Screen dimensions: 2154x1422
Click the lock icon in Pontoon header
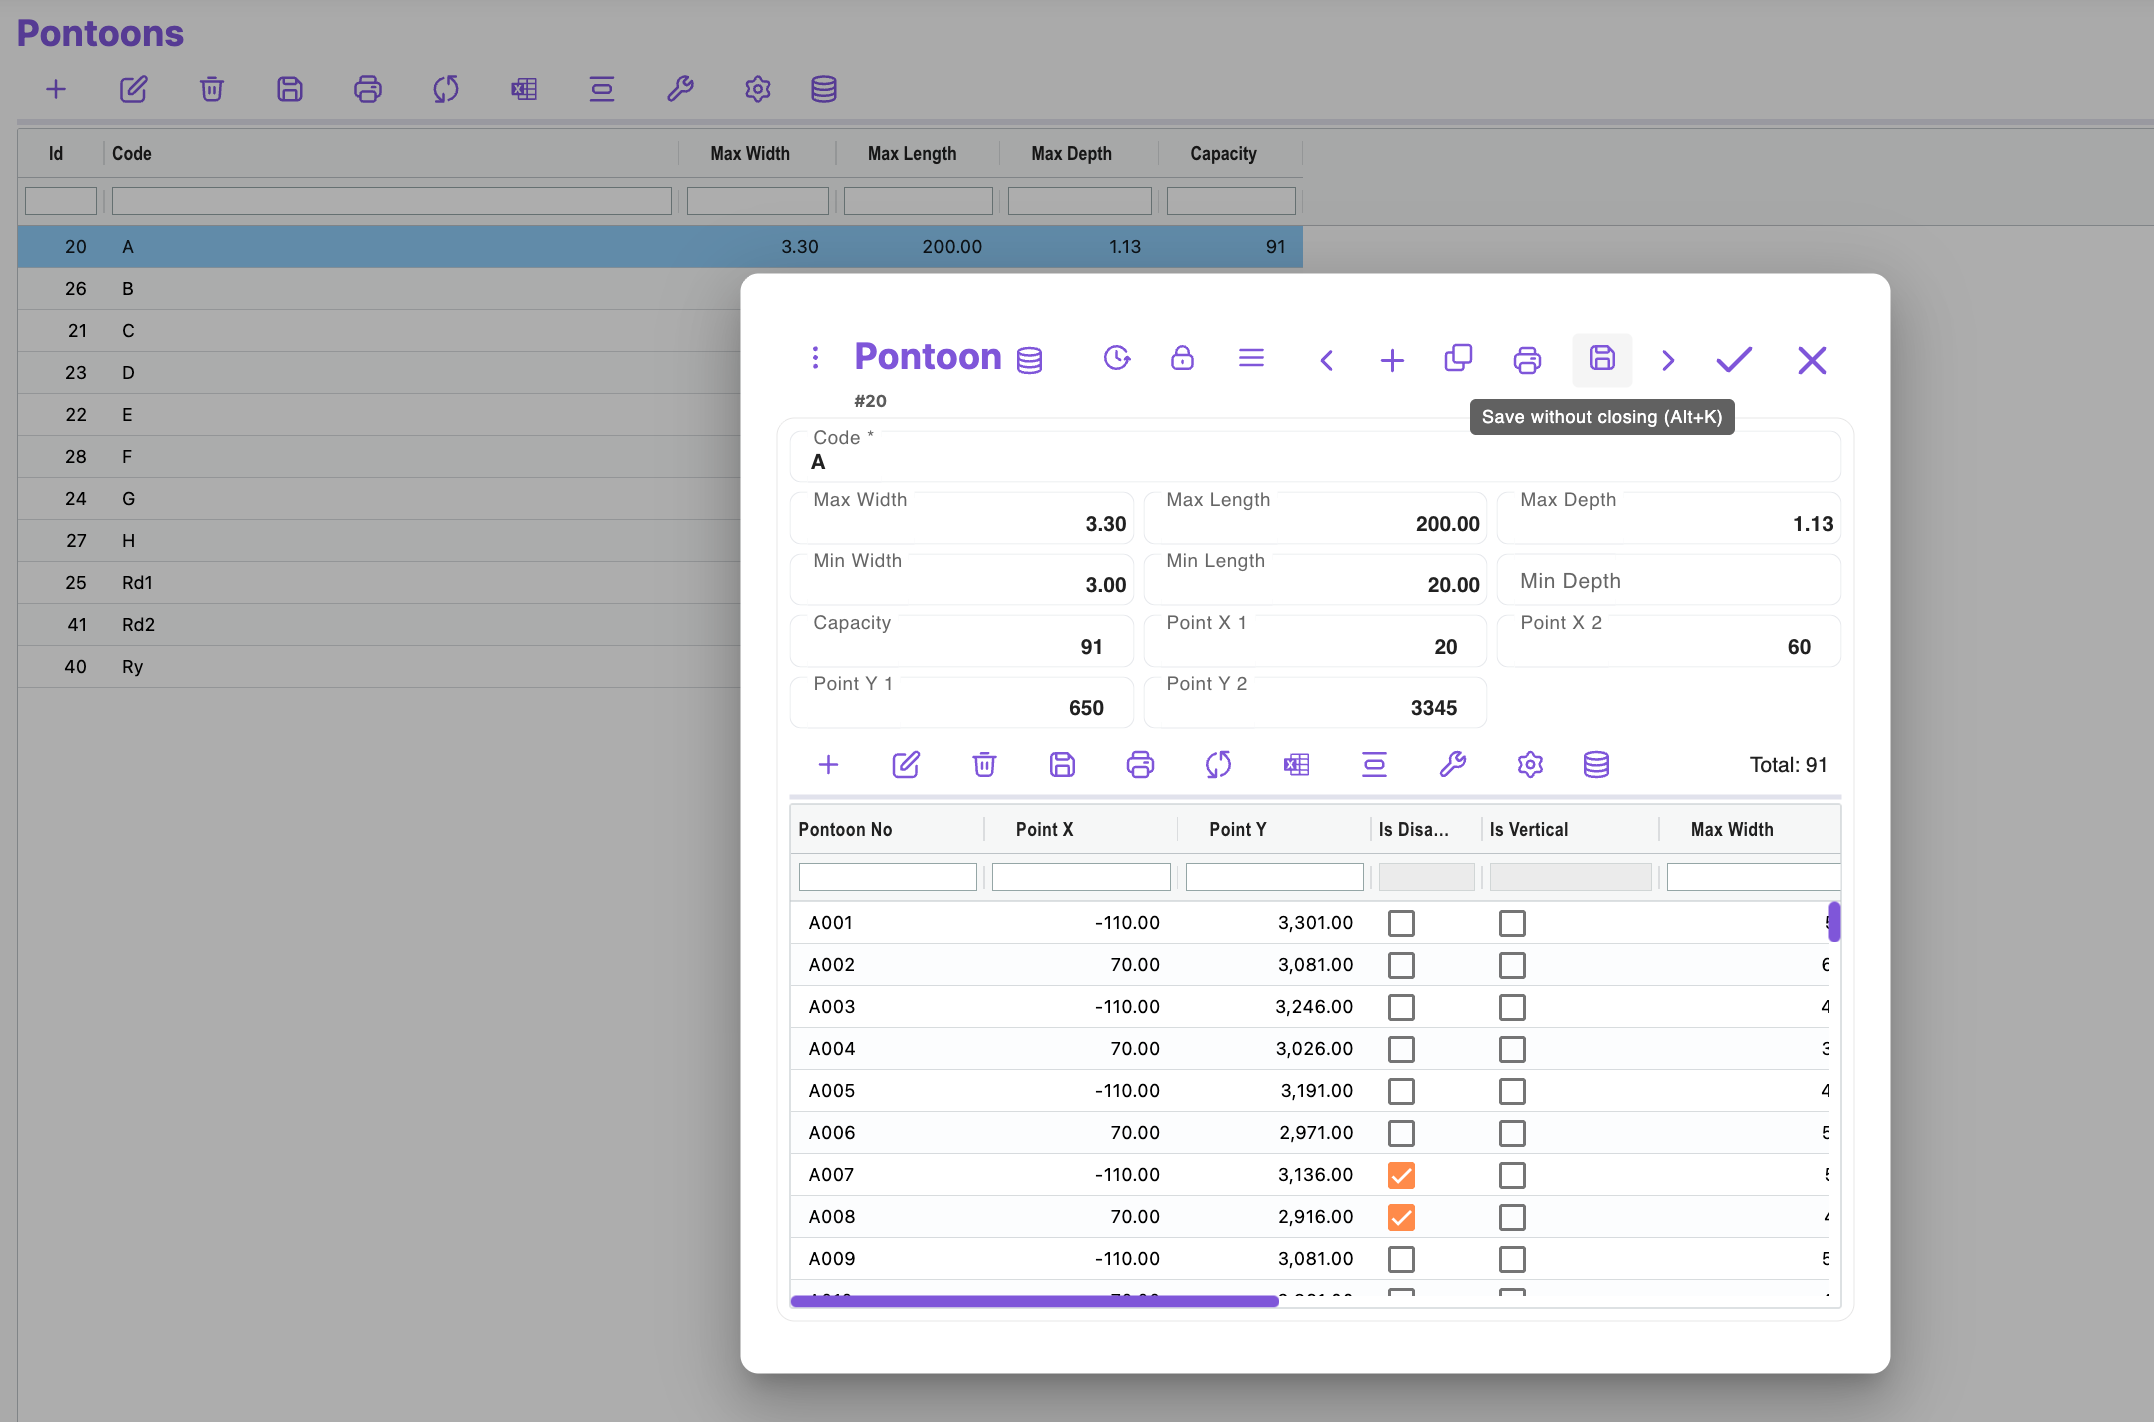click(x=1182, y=358)
